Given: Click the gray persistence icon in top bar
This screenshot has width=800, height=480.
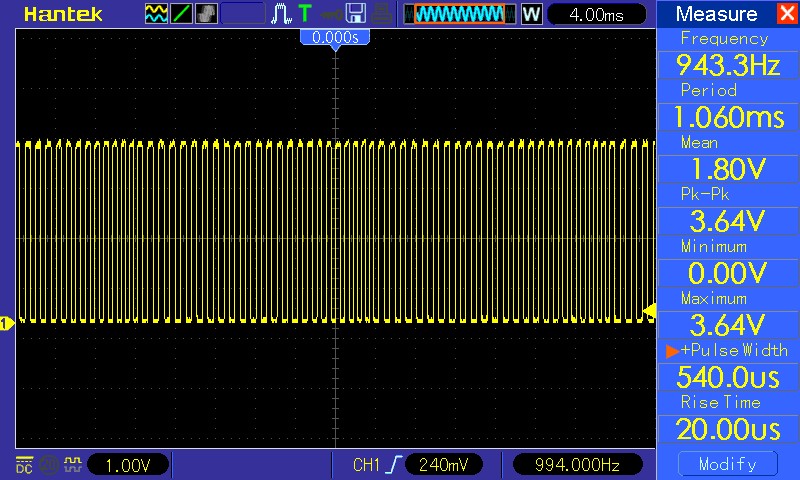Looking at the screenshot, I should pos(206,14).
